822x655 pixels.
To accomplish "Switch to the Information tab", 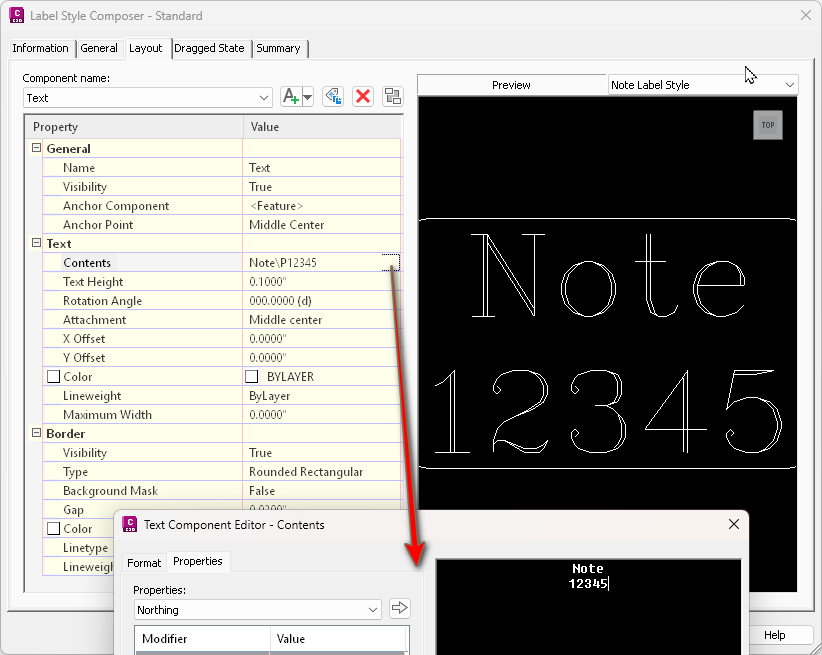I will pyautogui.click(x=40, y=48).
